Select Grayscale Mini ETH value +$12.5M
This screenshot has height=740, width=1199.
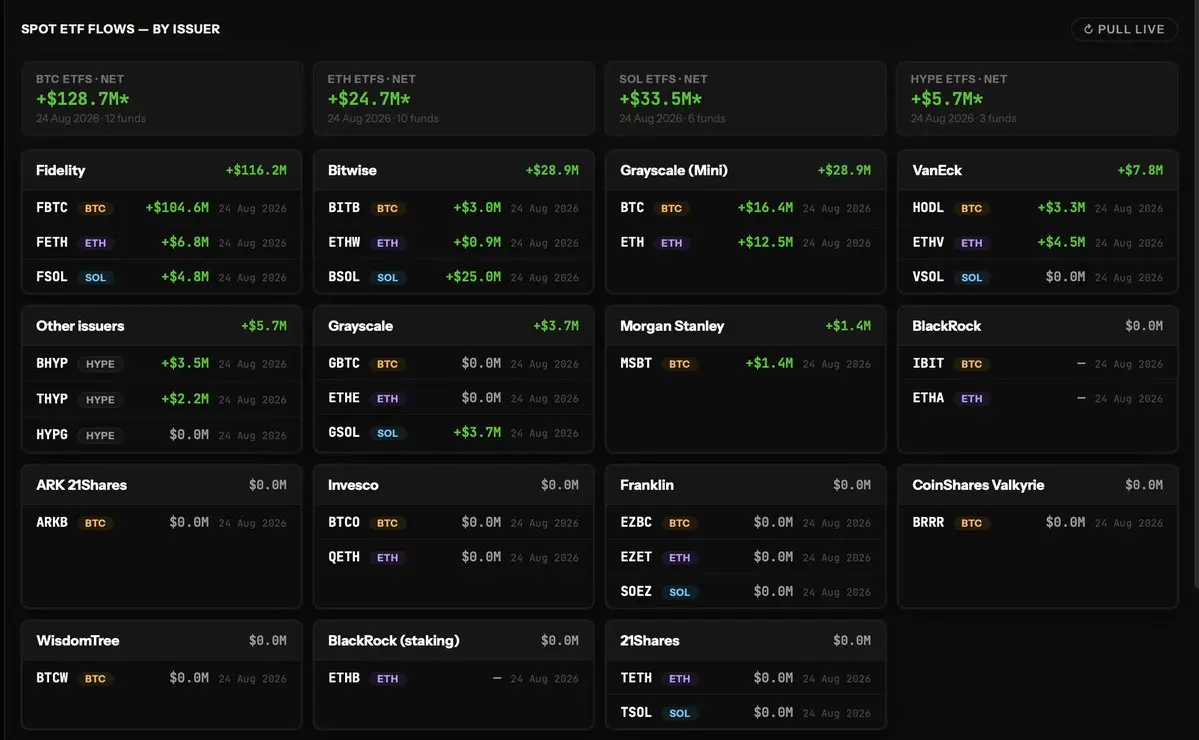[x=765, y=242]
